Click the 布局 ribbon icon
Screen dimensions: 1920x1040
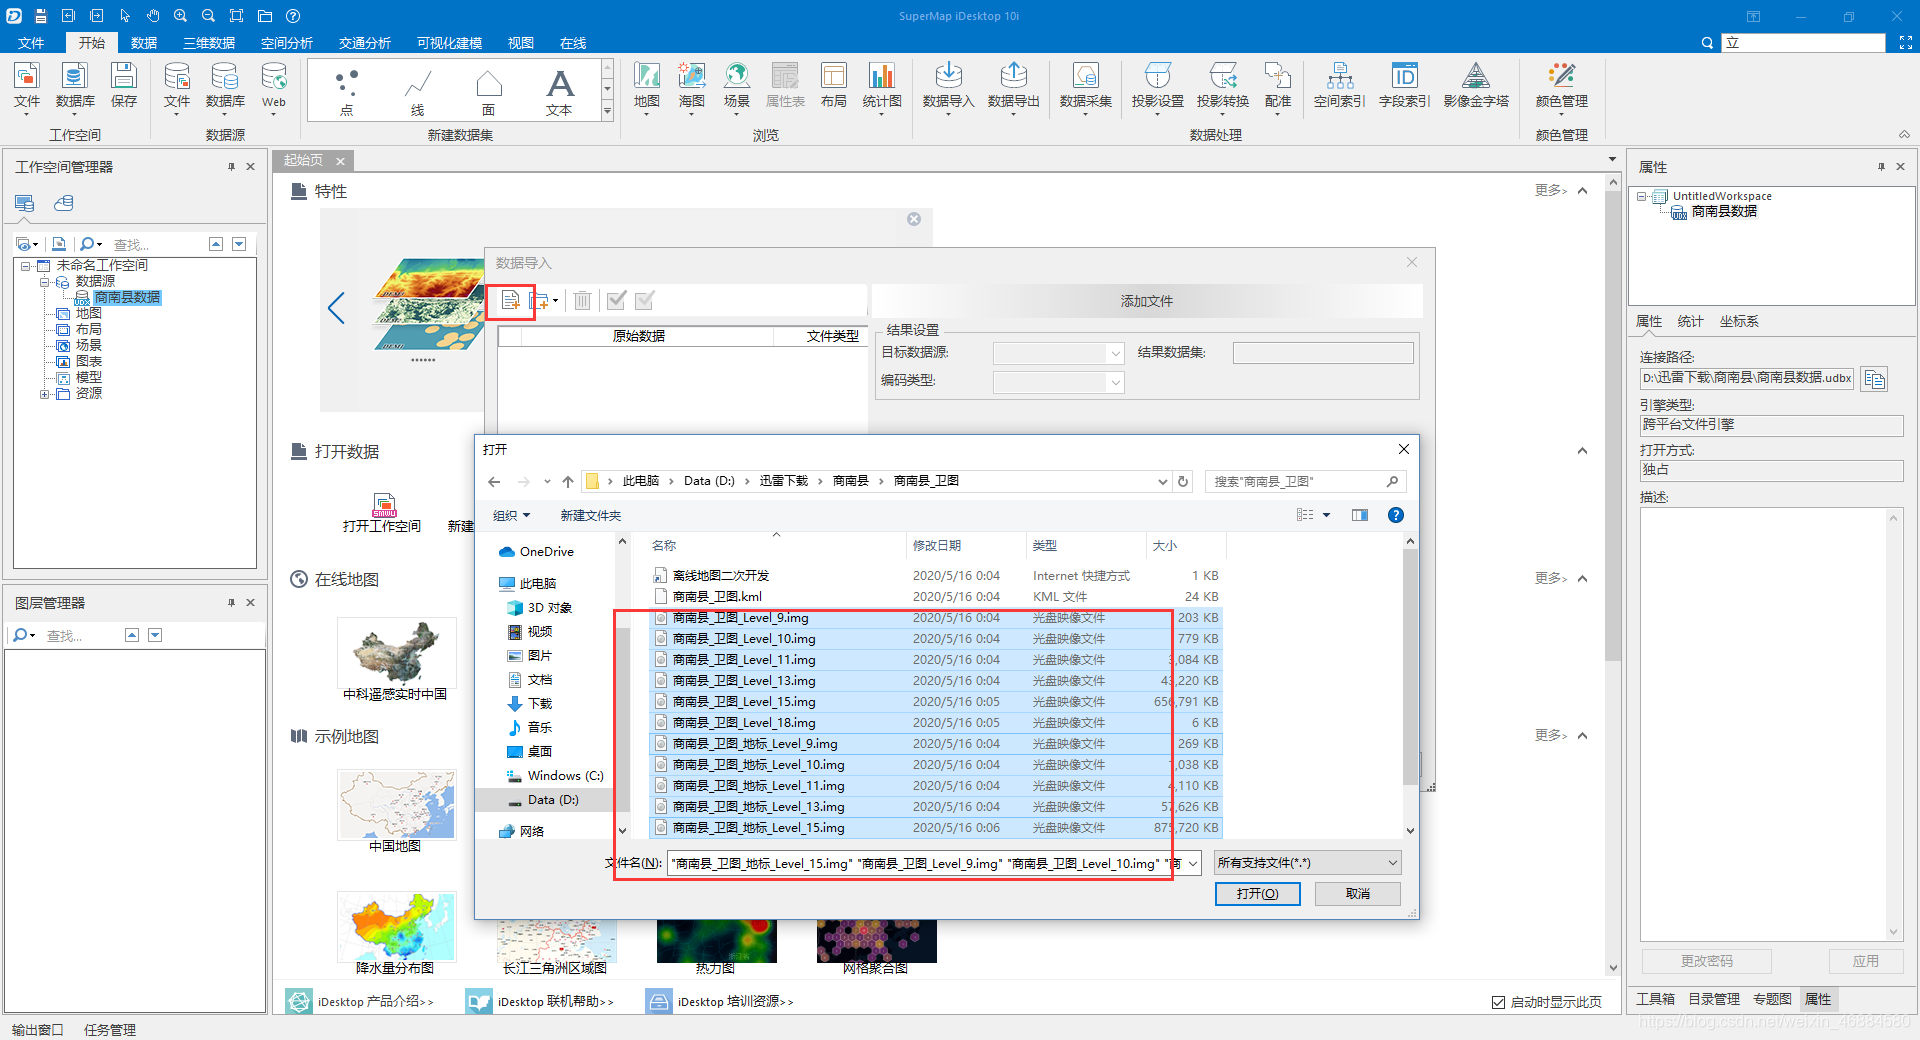coord(833,84)
